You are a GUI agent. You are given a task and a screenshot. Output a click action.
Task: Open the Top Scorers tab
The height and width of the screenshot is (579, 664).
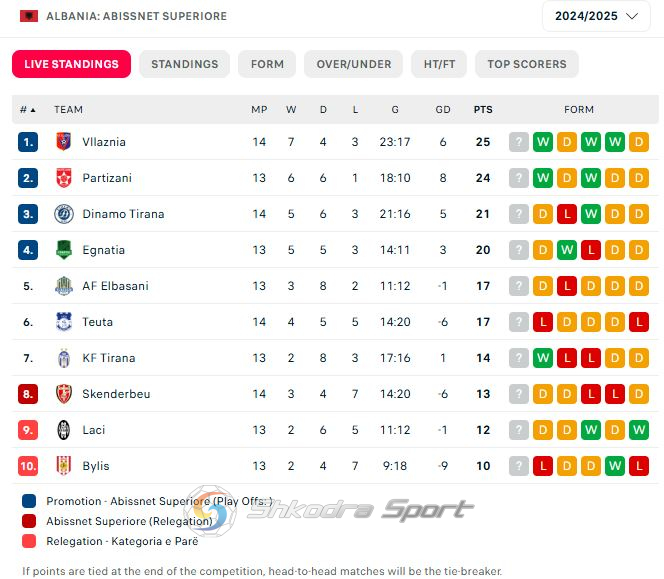[527, 64]
